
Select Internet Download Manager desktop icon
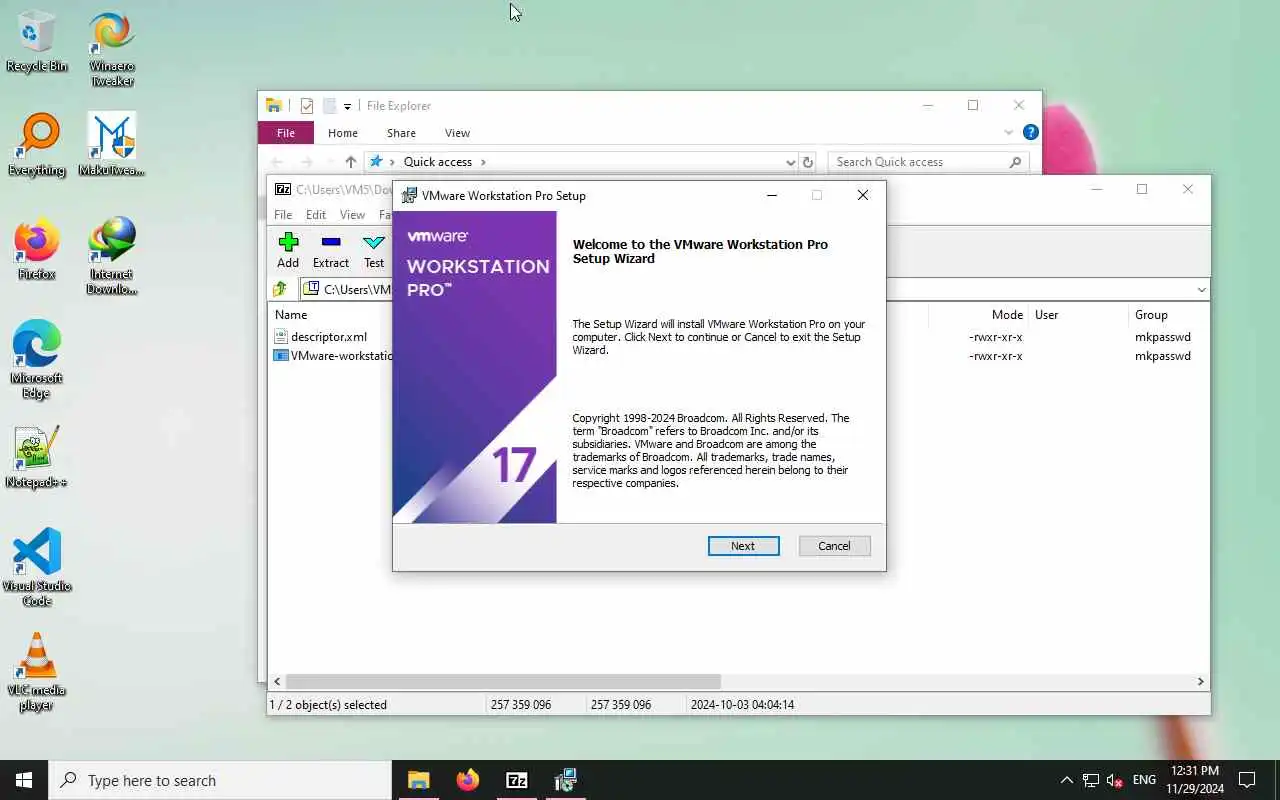tap(112, 257)
